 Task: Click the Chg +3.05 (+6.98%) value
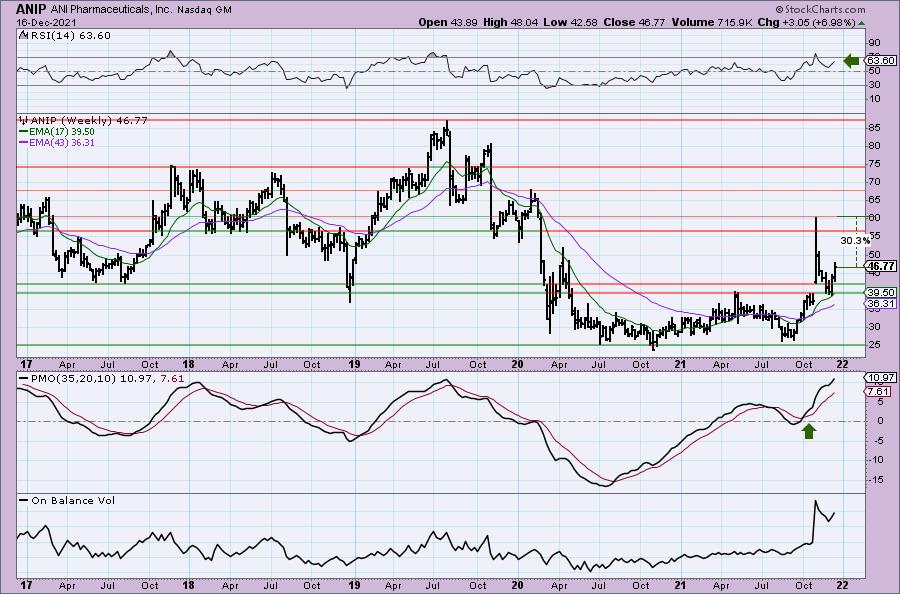pos(804,22)
